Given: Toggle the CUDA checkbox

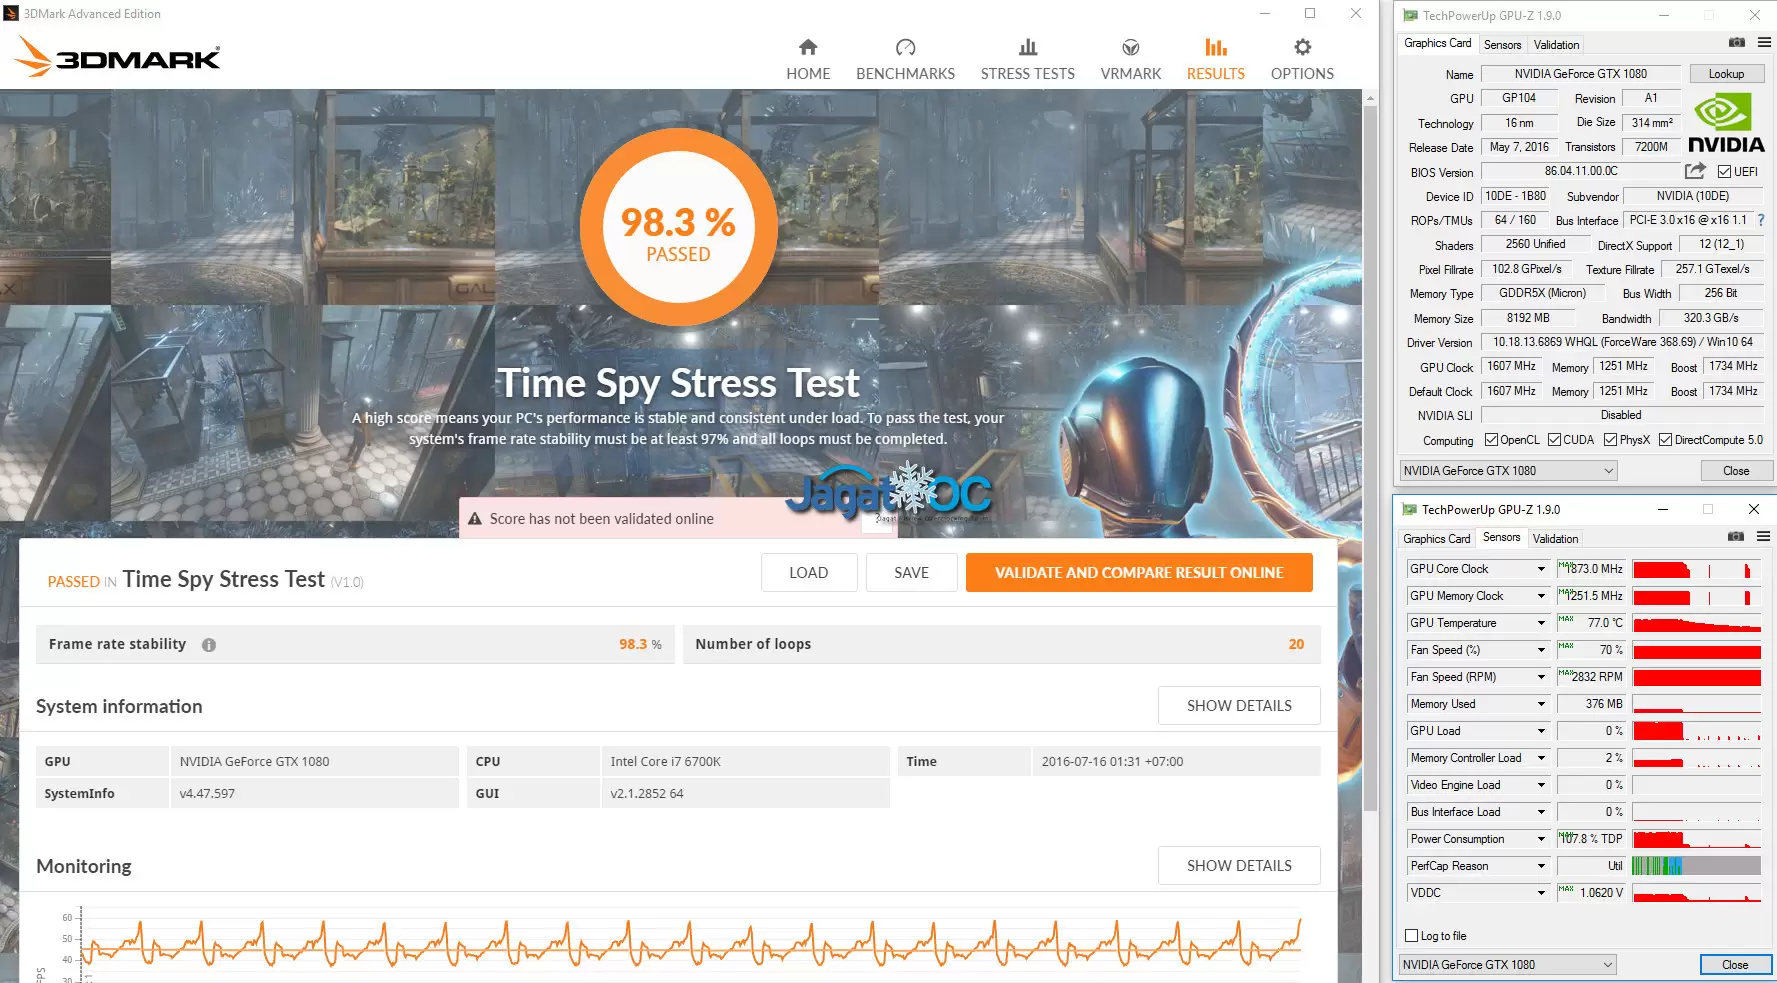Looking at the screenshot, I should tap(1554, 440).
